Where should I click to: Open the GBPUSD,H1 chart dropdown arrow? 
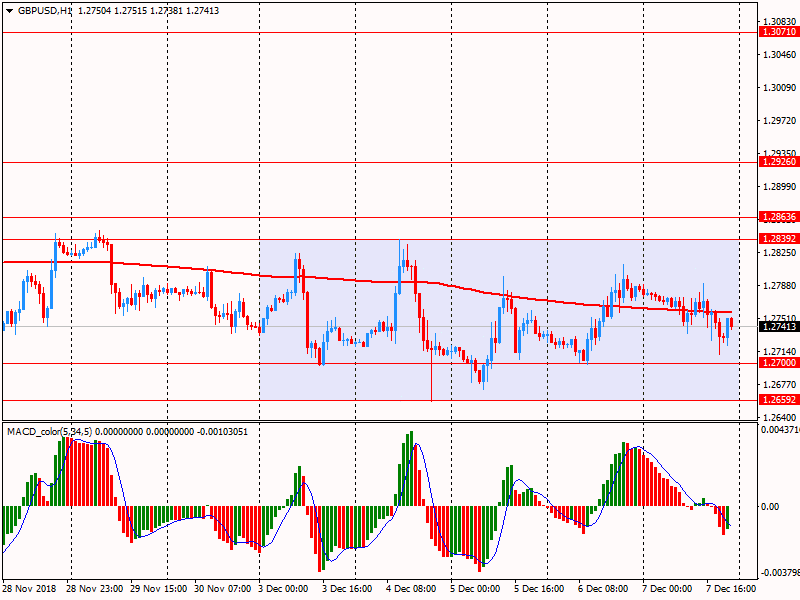pyautogui.click(x=8, y=10)
